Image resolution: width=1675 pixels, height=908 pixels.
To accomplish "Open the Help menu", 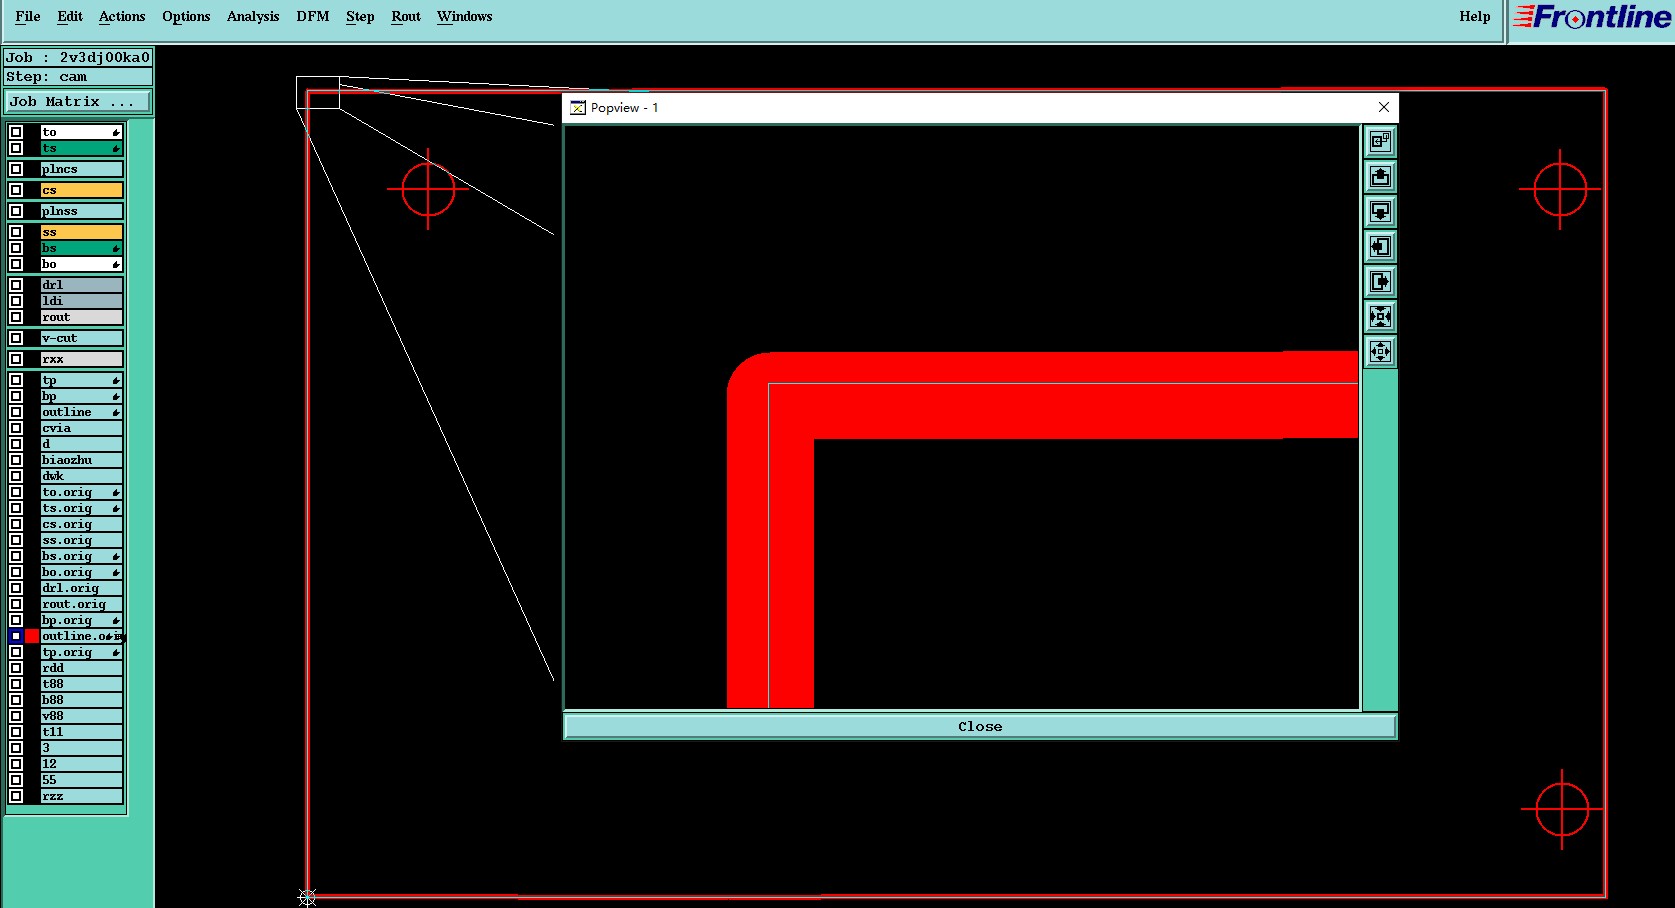I will point(1475,16).
